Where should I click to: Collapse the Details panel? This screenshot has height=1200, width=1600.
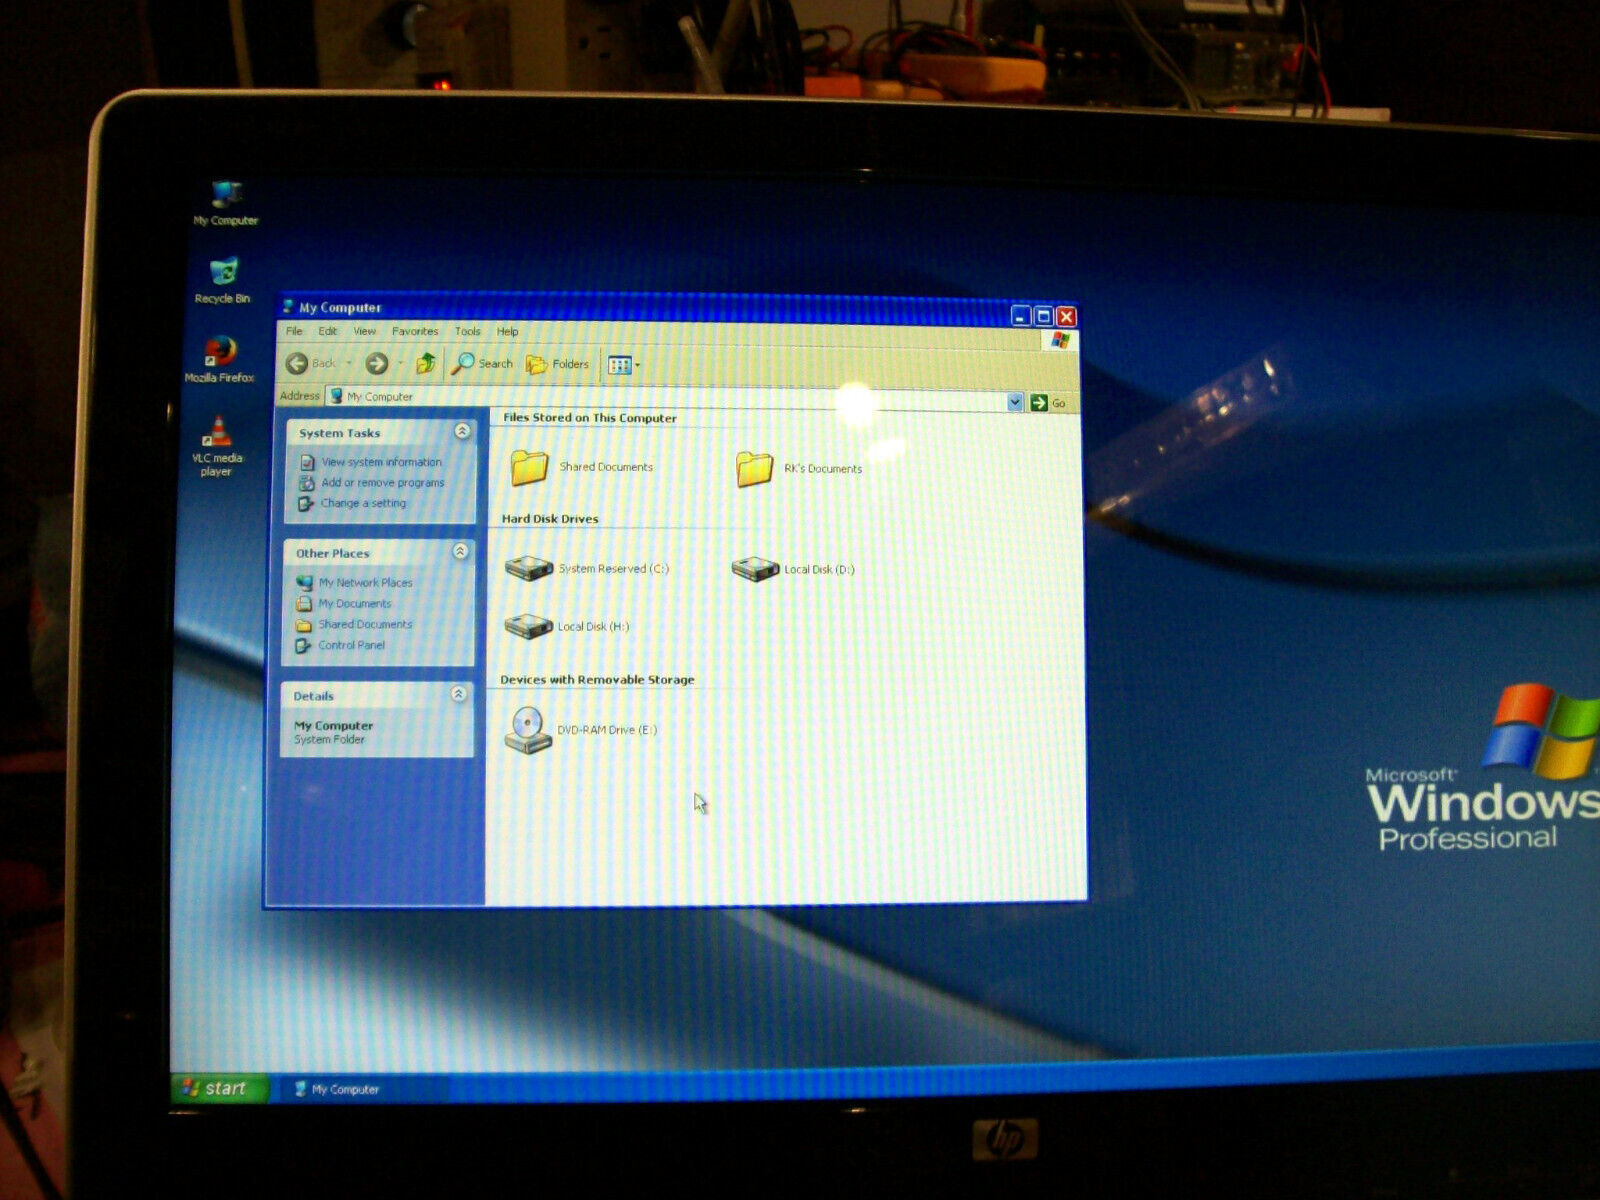coord(459,694)
